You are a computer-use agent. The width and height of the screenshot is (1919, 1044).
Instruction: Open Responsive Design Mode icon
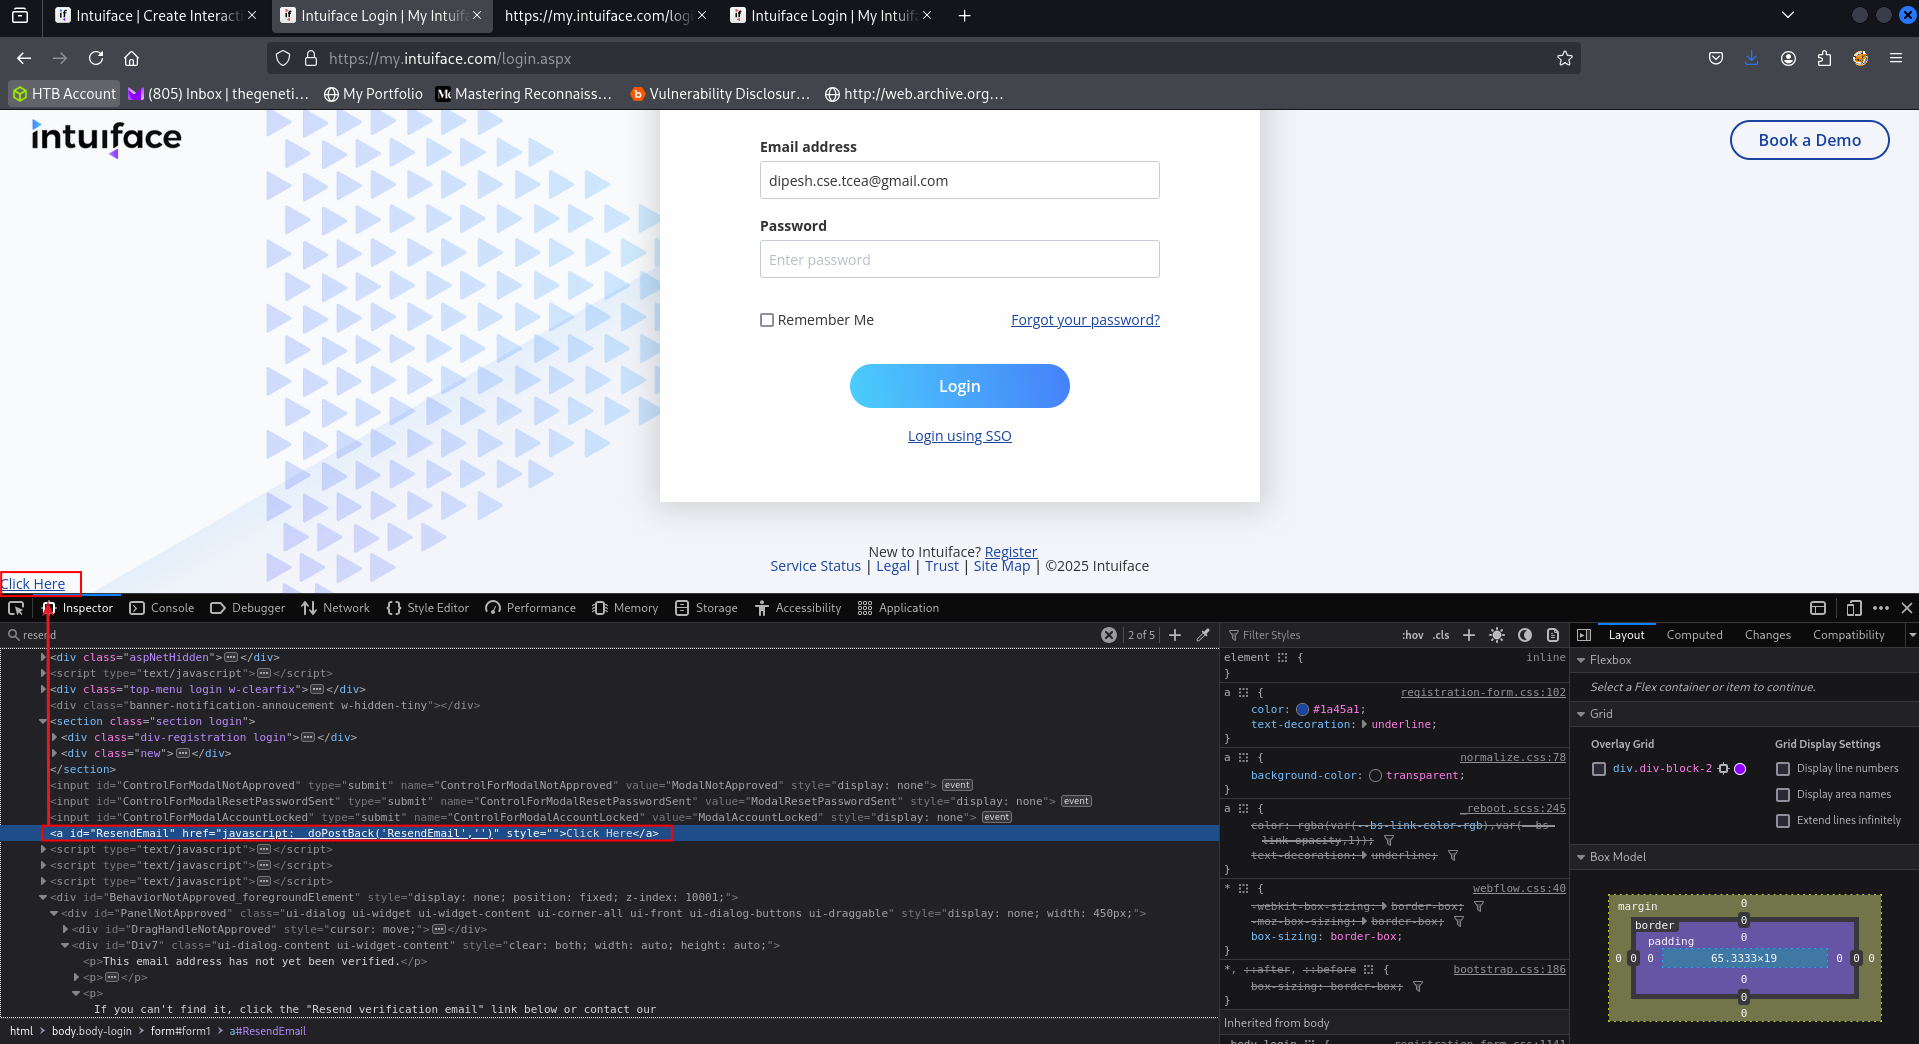pyautogui.click(x=1853, y=608)
